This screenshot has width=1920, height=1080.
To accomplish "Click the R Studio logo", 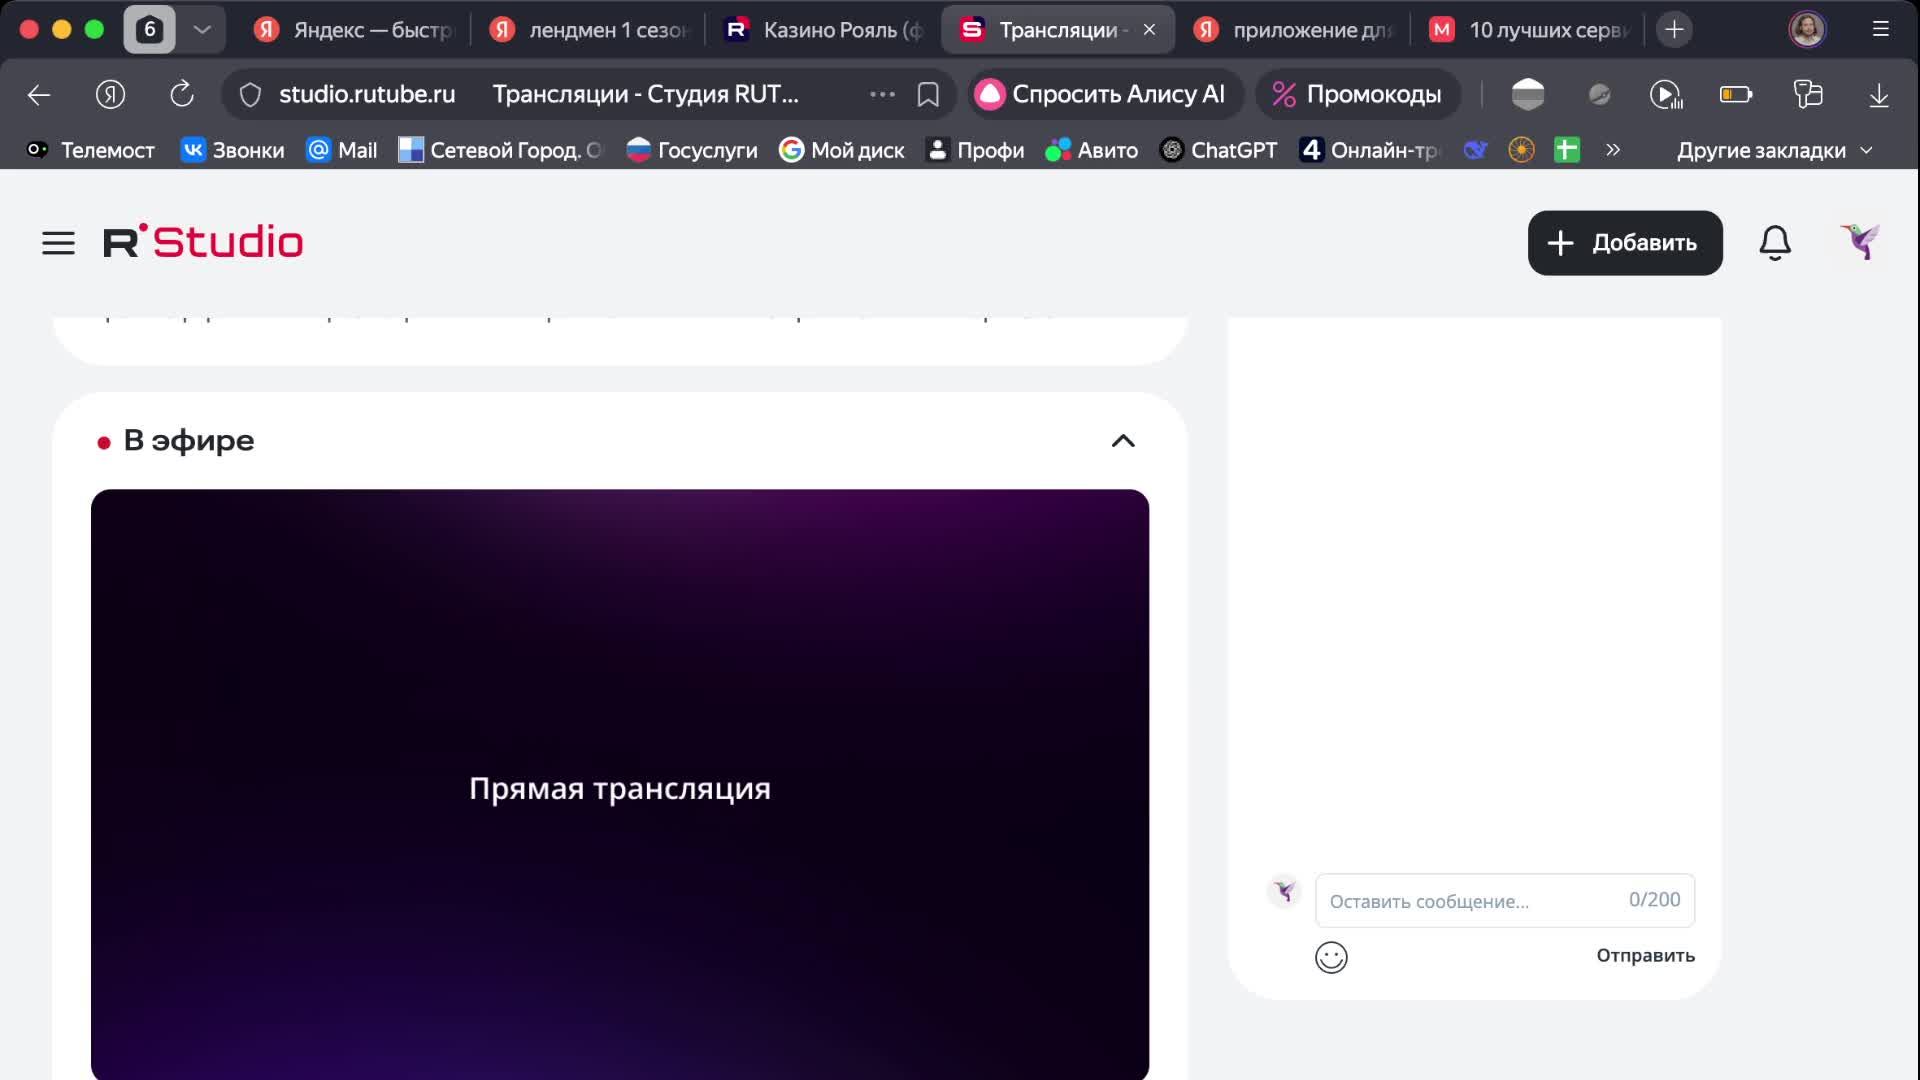I will point(203,240).
